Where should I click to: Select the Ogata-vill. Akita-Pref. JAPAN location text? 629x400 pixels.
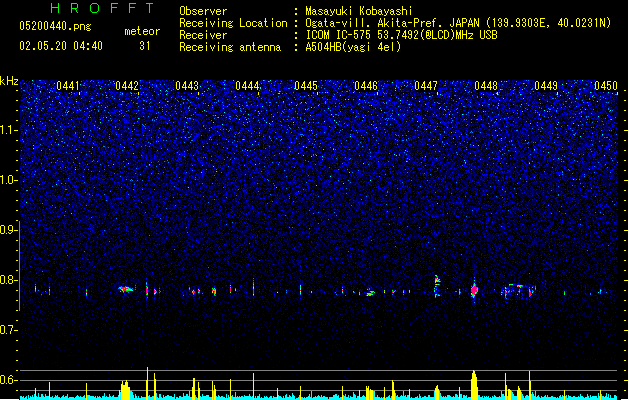click(x=458, y=23)
